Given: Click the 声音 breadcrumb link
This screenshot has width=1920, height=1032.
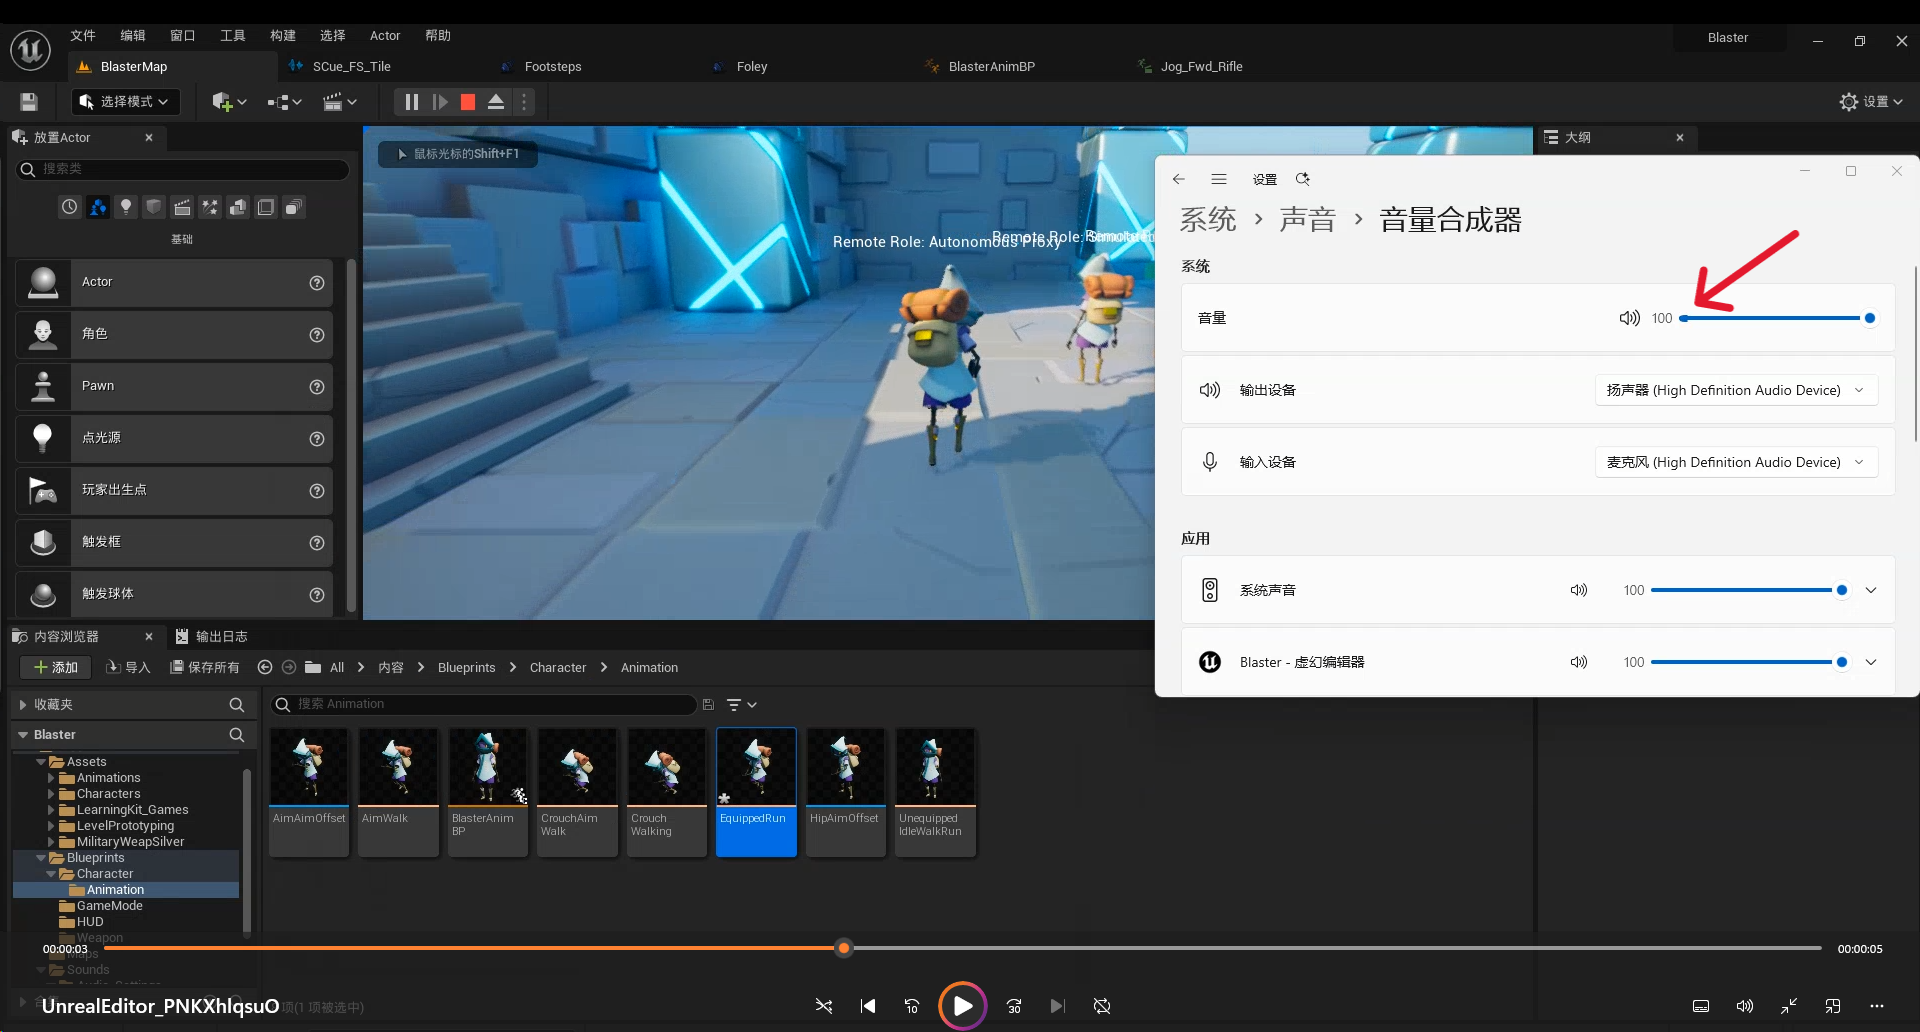Looking at the screenshot, I should point(1308,220).
